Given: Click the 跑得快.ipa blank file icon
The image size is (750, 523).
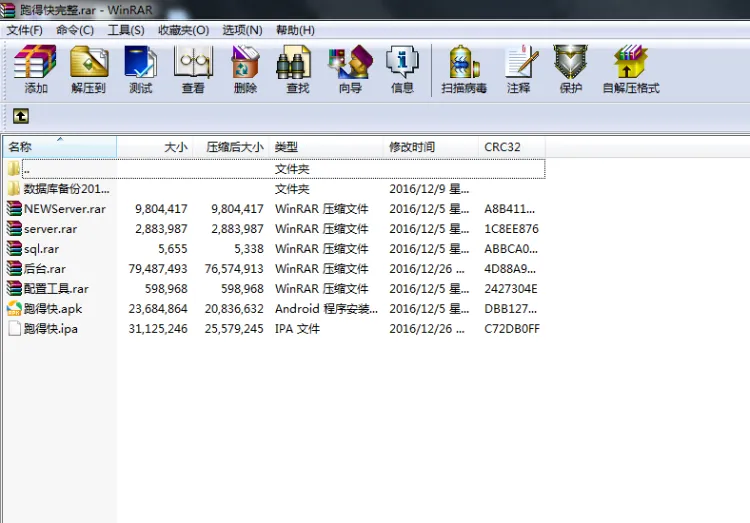Looking at the screenshot, I should (x=14, y=329).
